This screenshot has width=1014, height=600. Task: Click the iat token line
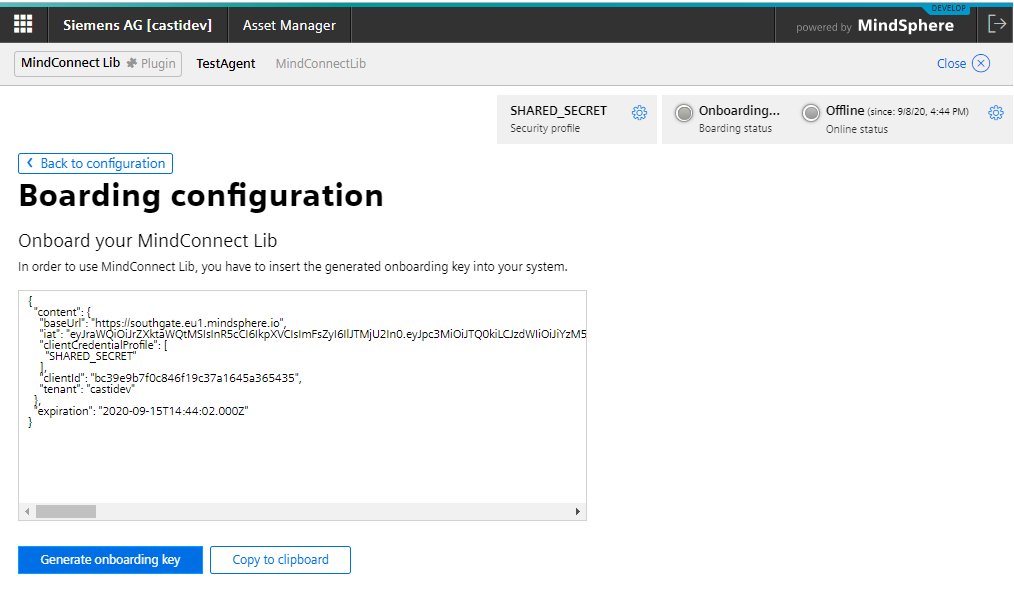click(x=313, y=334)
